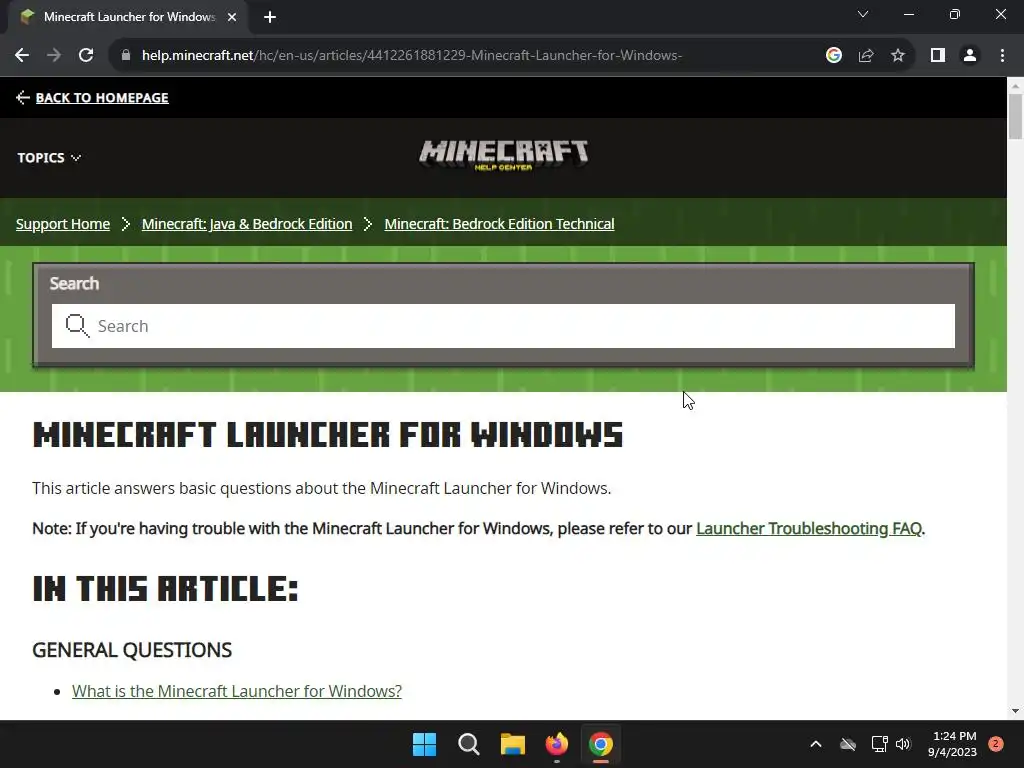Minimize the Chrome window
The width and height of the screenshot is (1024, 768).
click(909, 14)
